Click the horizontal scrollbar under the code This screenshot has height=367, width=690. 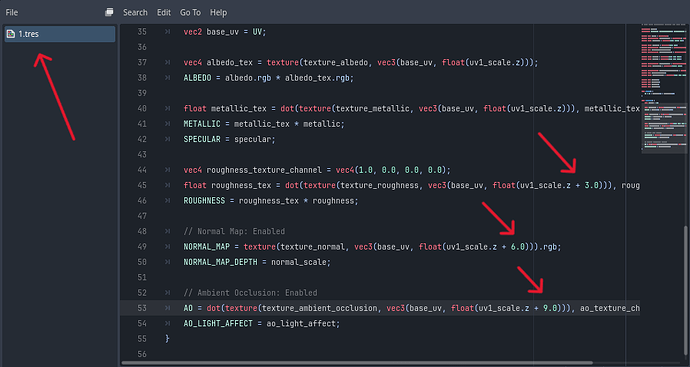pos(356,363)
